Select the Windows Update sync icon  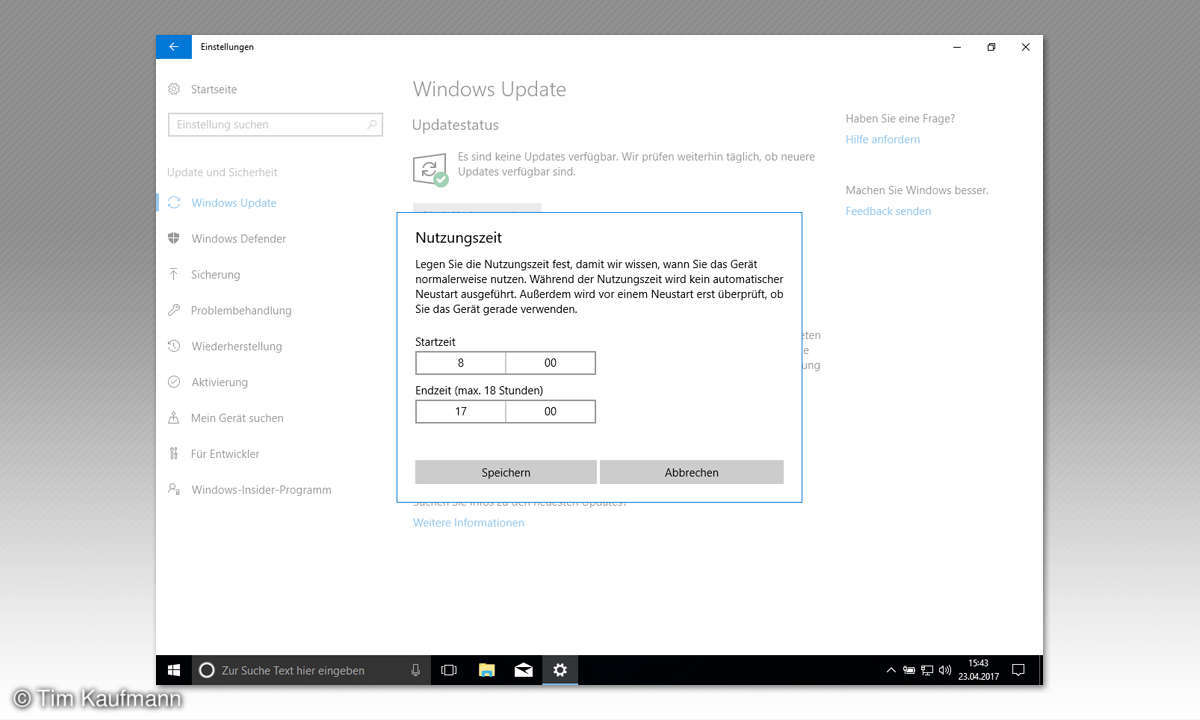pyautogui.click(x=174, y=203)
